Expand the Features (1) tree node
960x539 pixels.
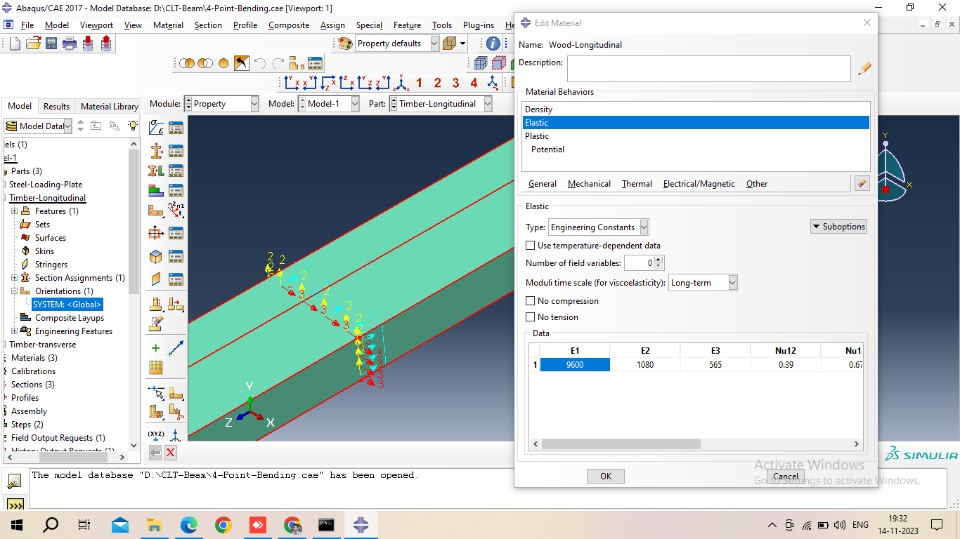click(14, 211)
